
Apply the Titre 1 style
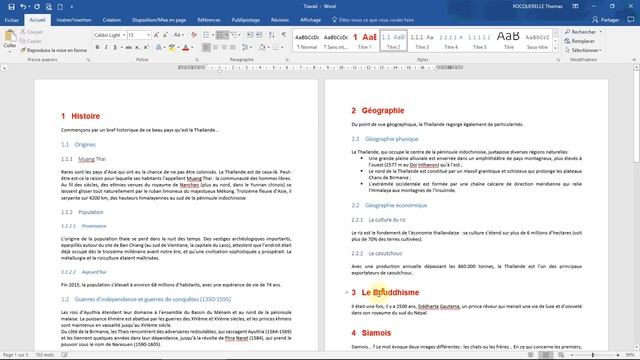pos(364,40)
